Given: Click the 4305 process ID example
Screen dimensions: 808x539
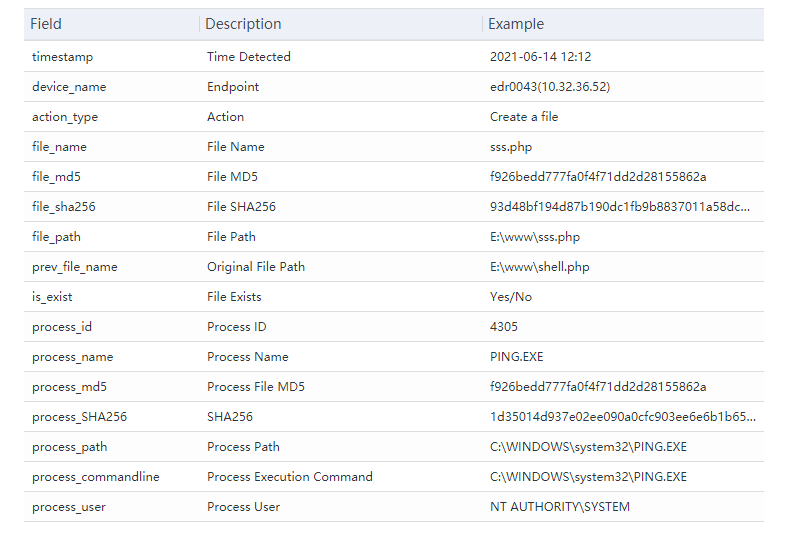Looking at the screenshot, I should coord(504,327).
